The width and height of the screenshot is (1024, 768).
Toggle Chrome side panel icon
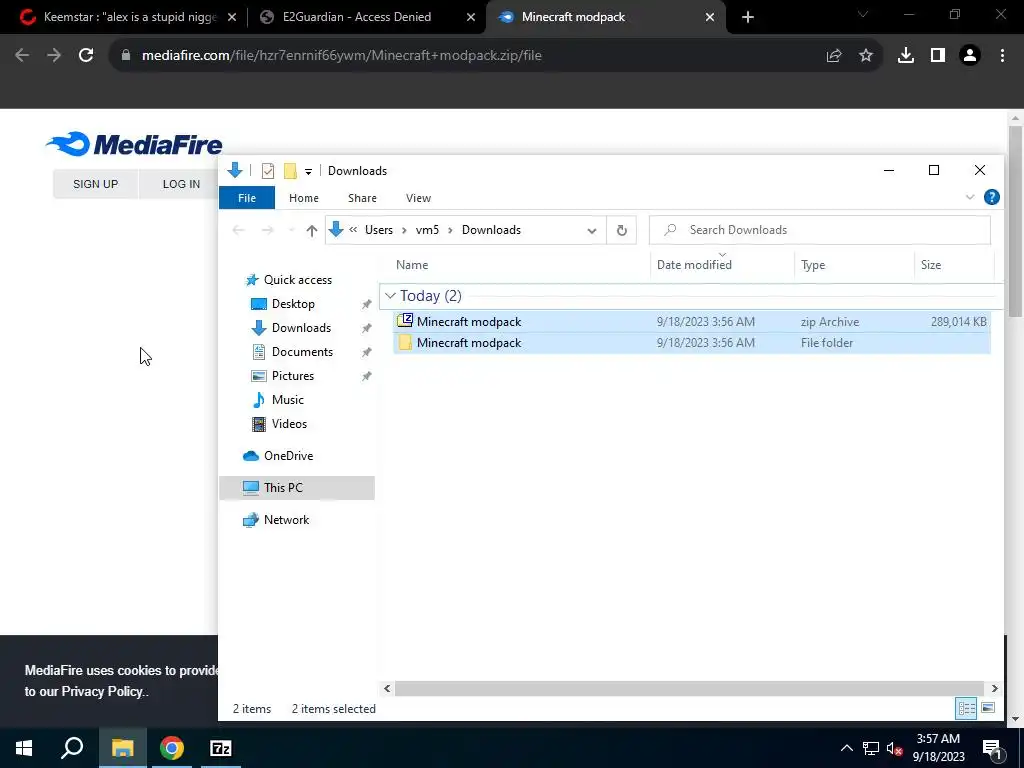pos(938,56)
